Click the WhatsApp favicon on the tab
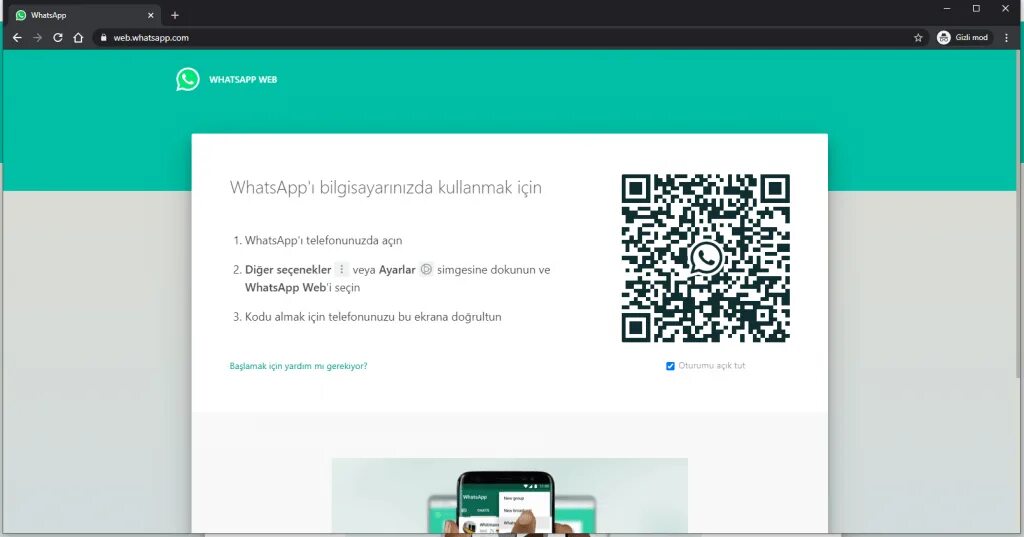This screenshot has height=537, width=1024. (21, 15)
